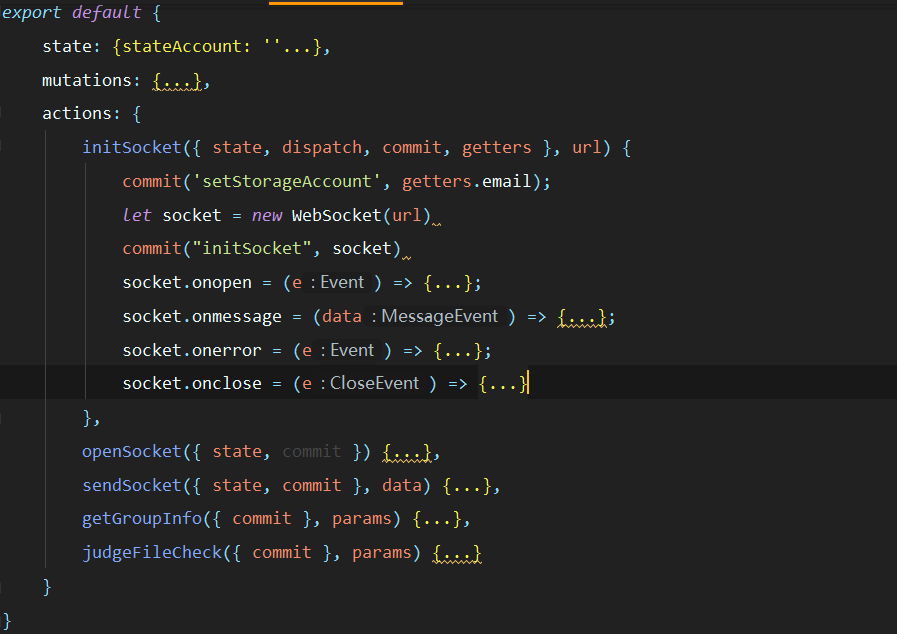The image size is (897, 634).
Task: Click the 'openSocket' method name
Action: pyautogui.click(x=132, y=451)
